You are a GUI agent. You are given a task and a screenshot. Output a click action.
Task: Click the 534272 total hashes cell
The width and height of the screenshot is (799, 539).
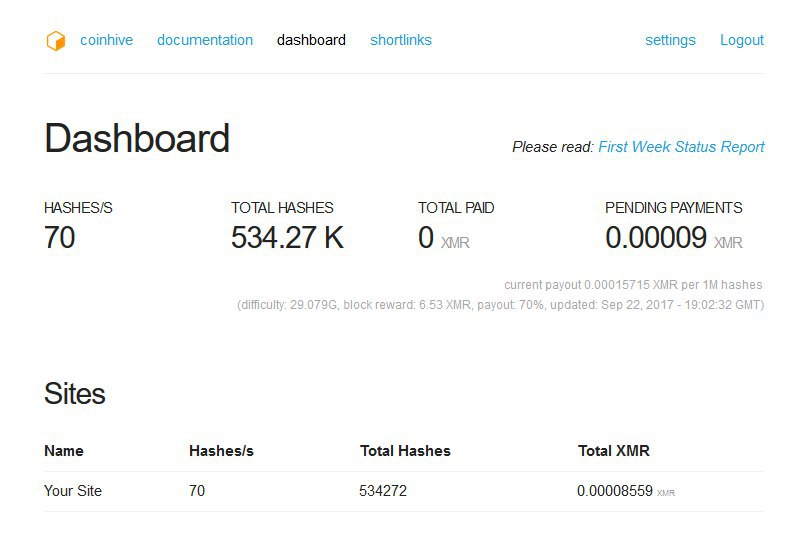pos(383,491)
